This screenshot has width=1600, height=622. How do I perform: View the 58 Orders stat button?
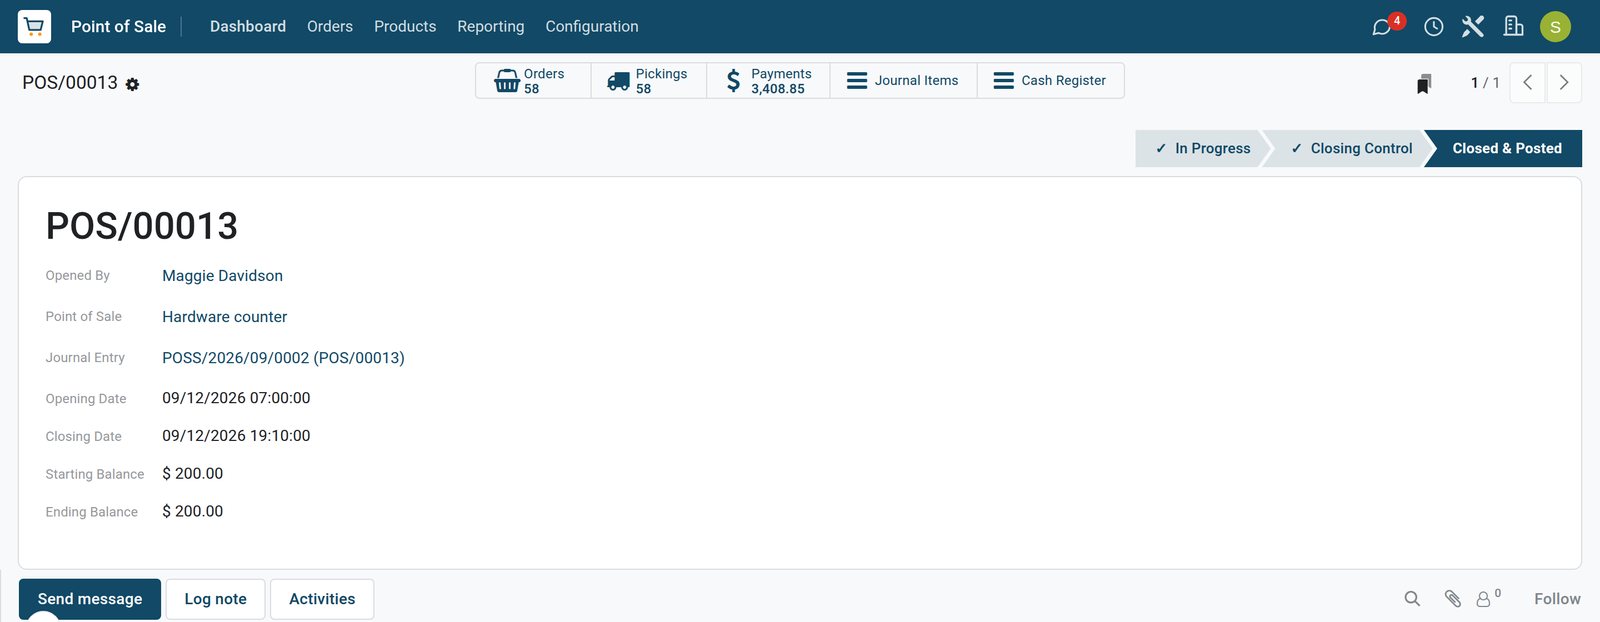[x=533, y=81]
